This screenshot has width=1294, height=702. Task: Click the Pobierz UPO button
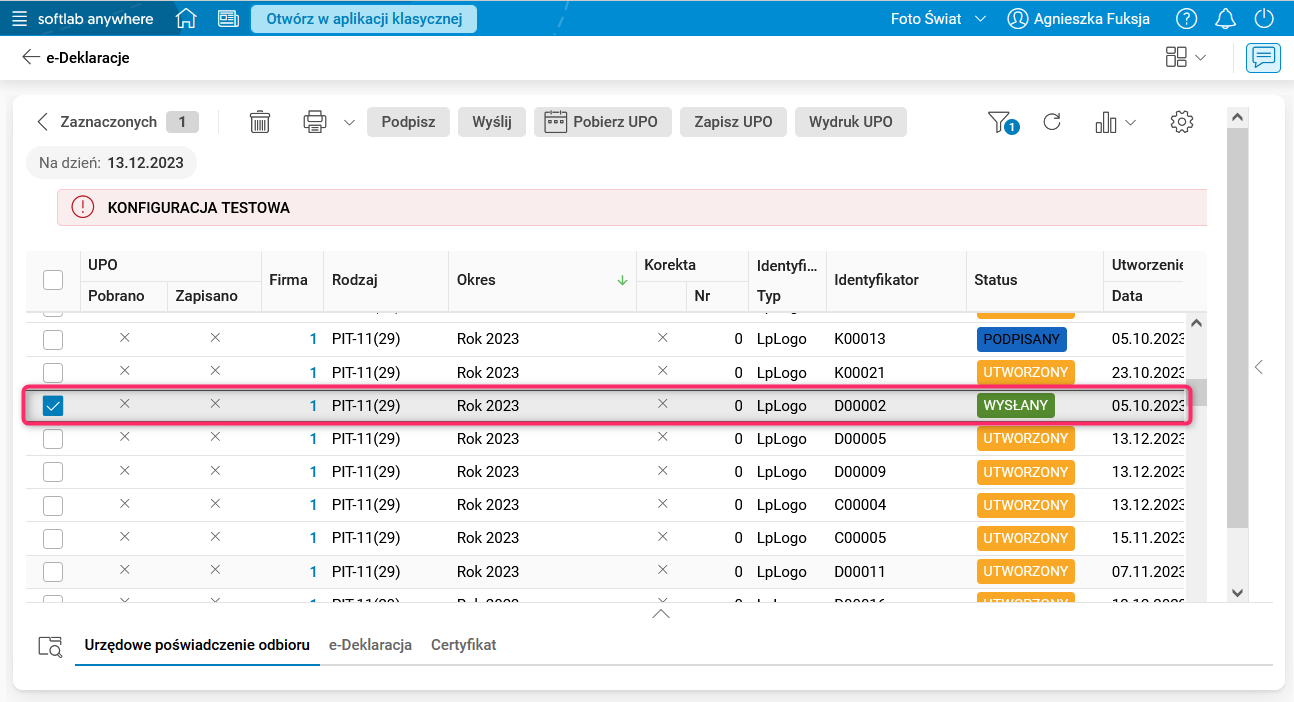602,122
